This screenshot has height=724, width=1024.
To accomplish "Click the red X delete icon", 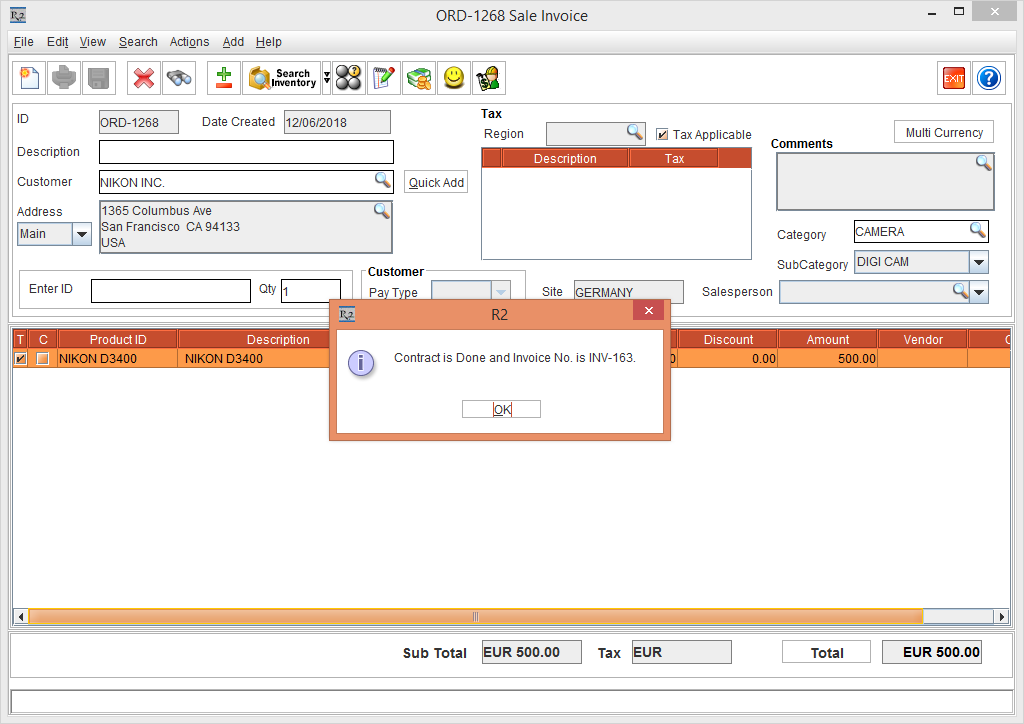I will tap(144, 78).
